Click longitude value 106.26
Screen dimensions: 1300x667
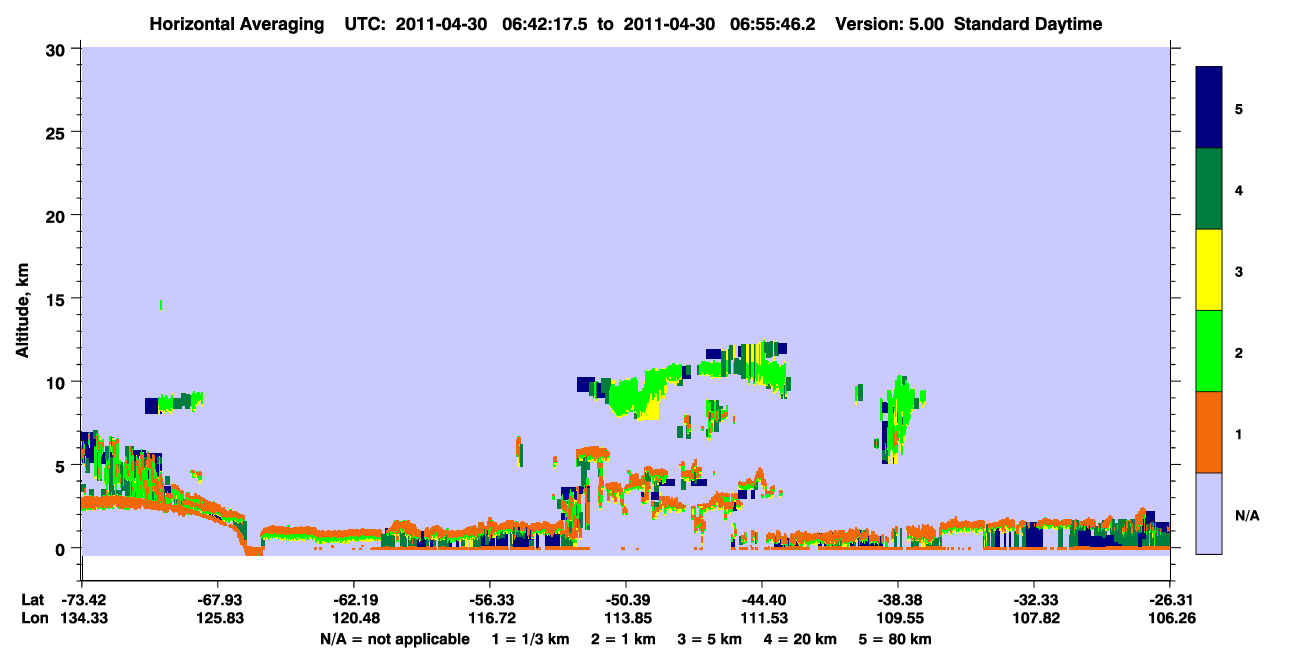coord(1171,619)
